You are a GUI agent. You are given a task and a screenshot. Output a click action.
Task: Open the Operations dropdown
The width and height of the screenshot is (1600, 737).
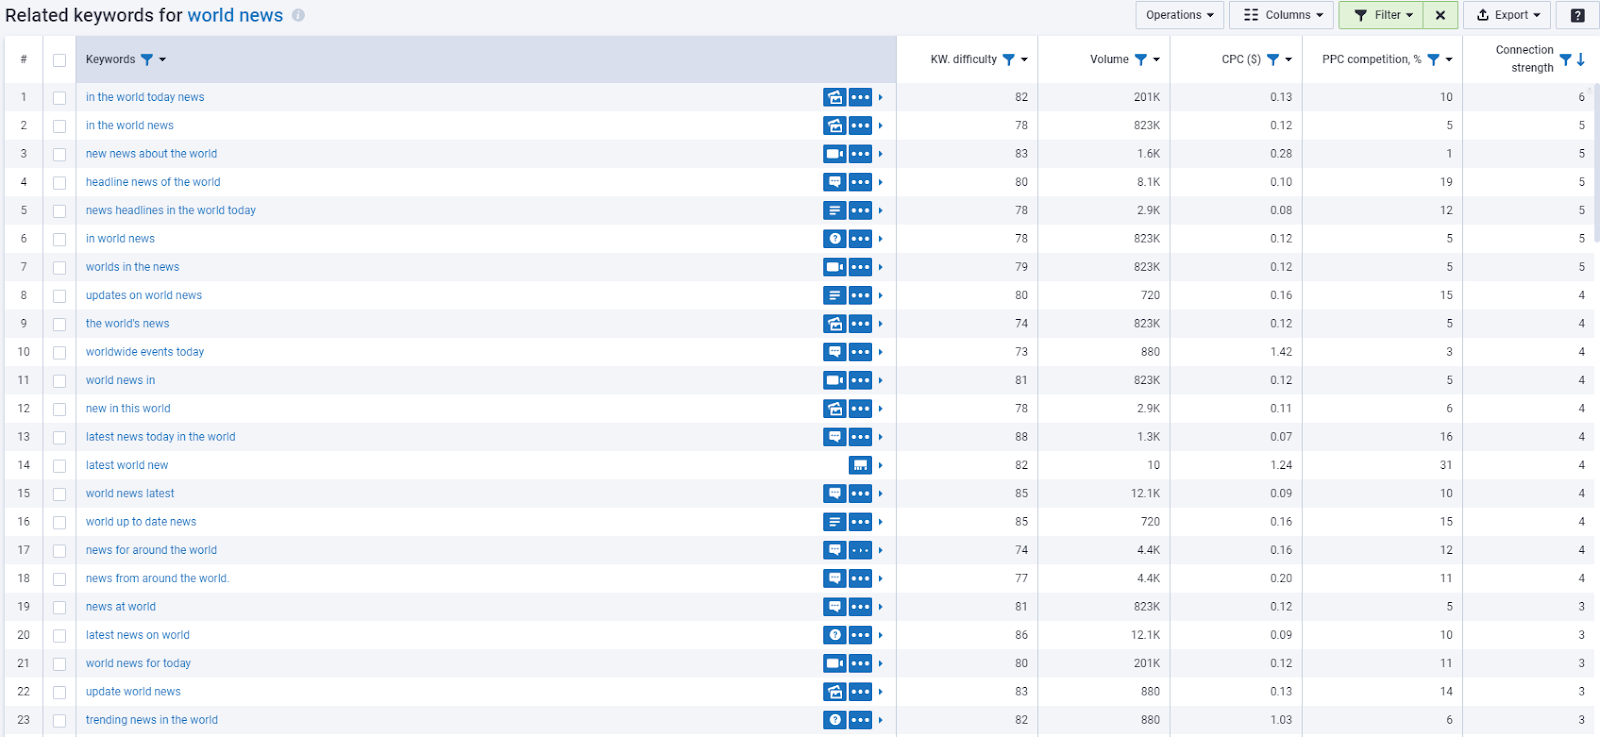pyautogui.click(x=1179, y=15)
